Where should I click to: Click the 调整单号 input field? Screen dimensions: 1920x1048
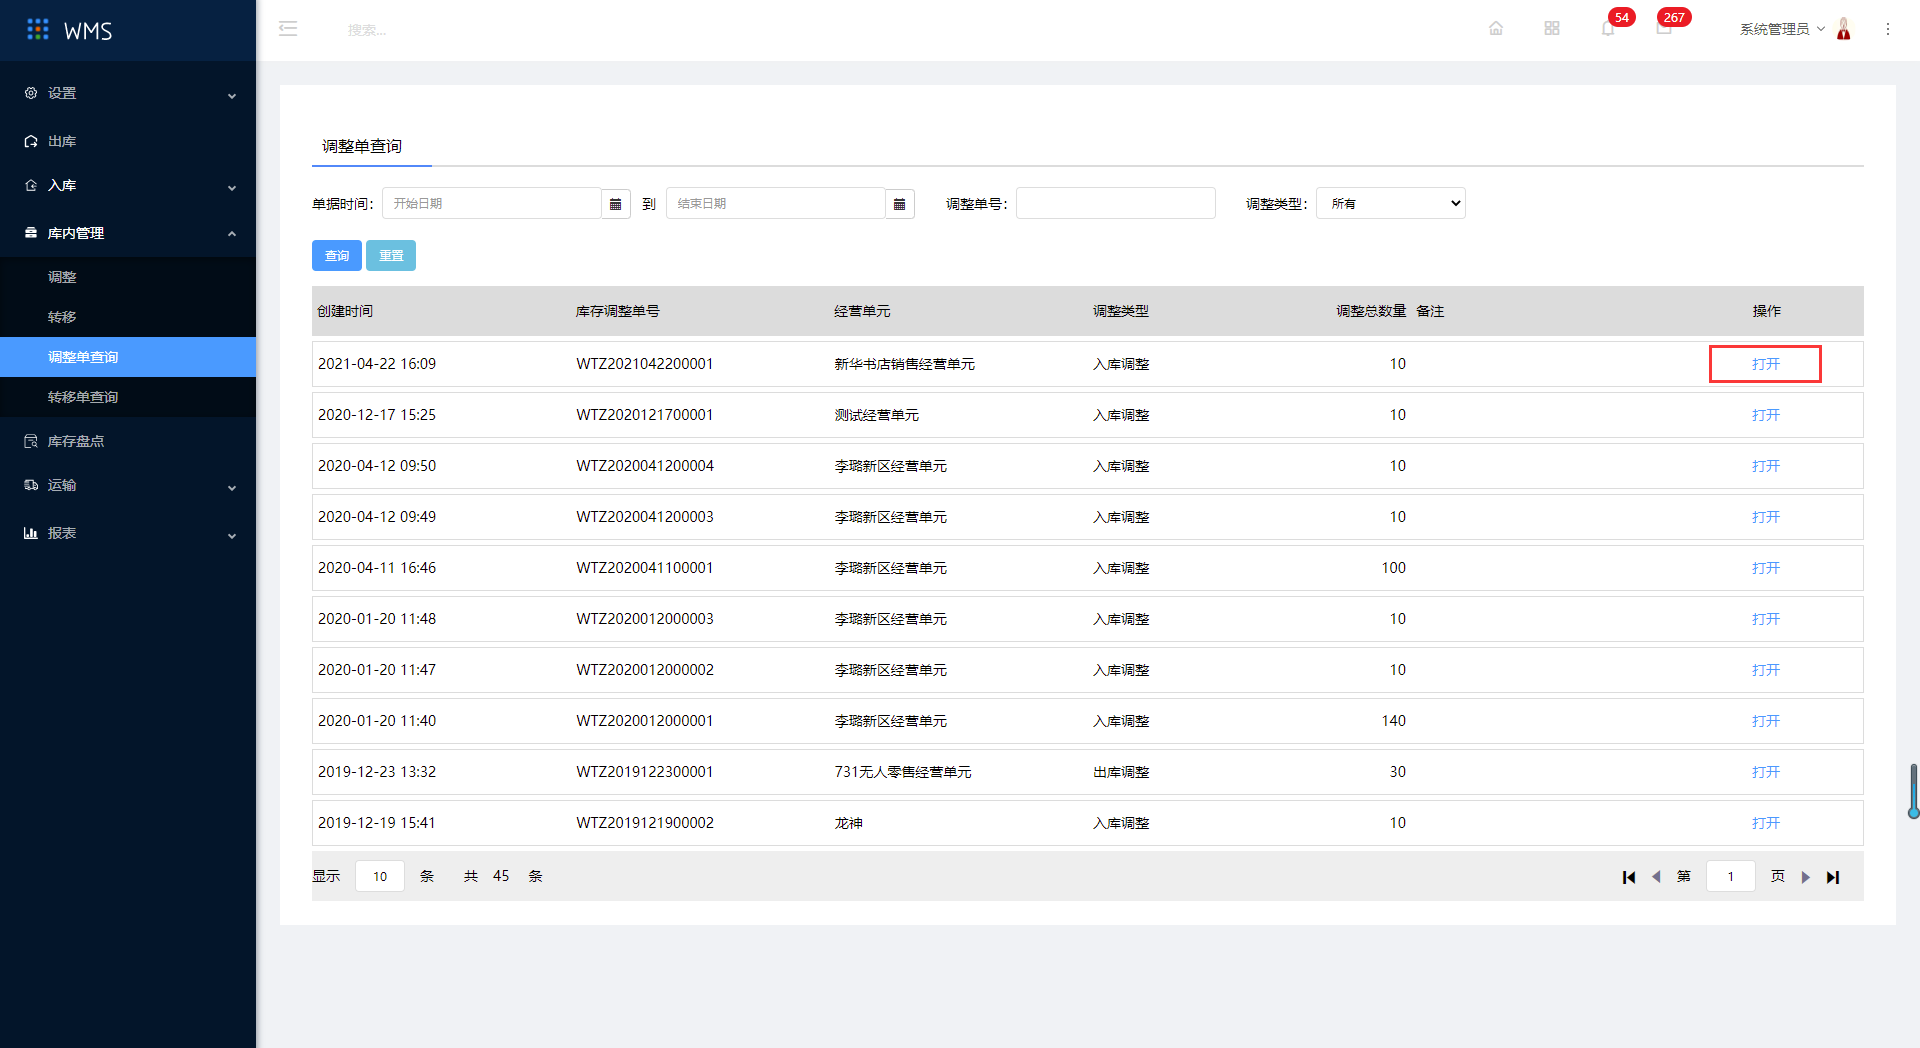pyautogui.click(x=1116, y=203)
